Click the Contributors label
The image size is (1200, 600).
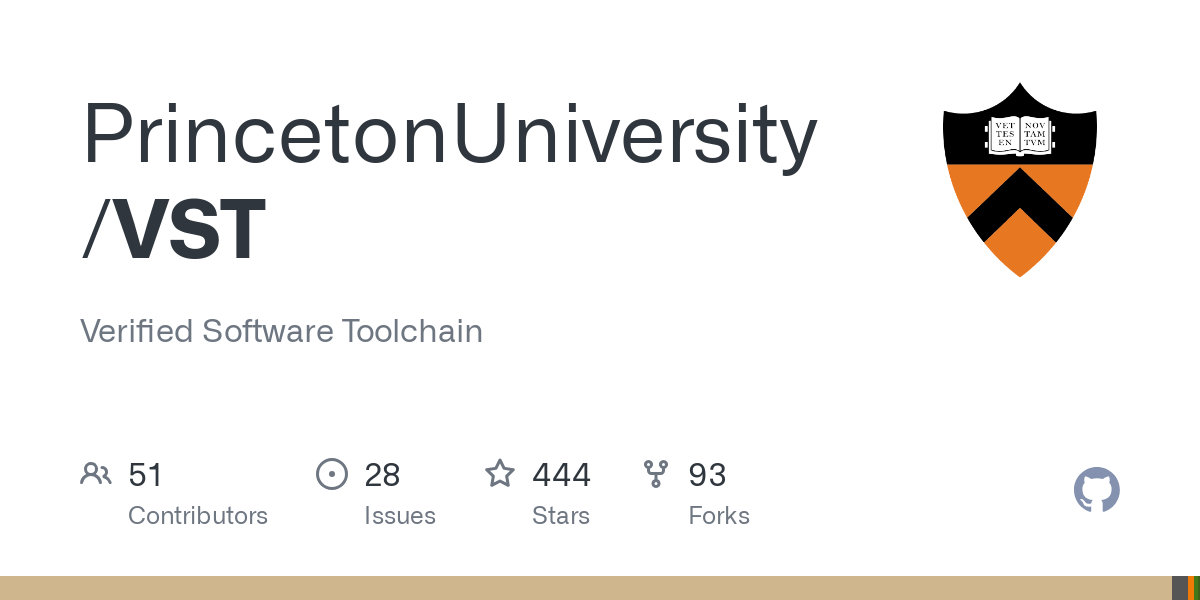198,516
